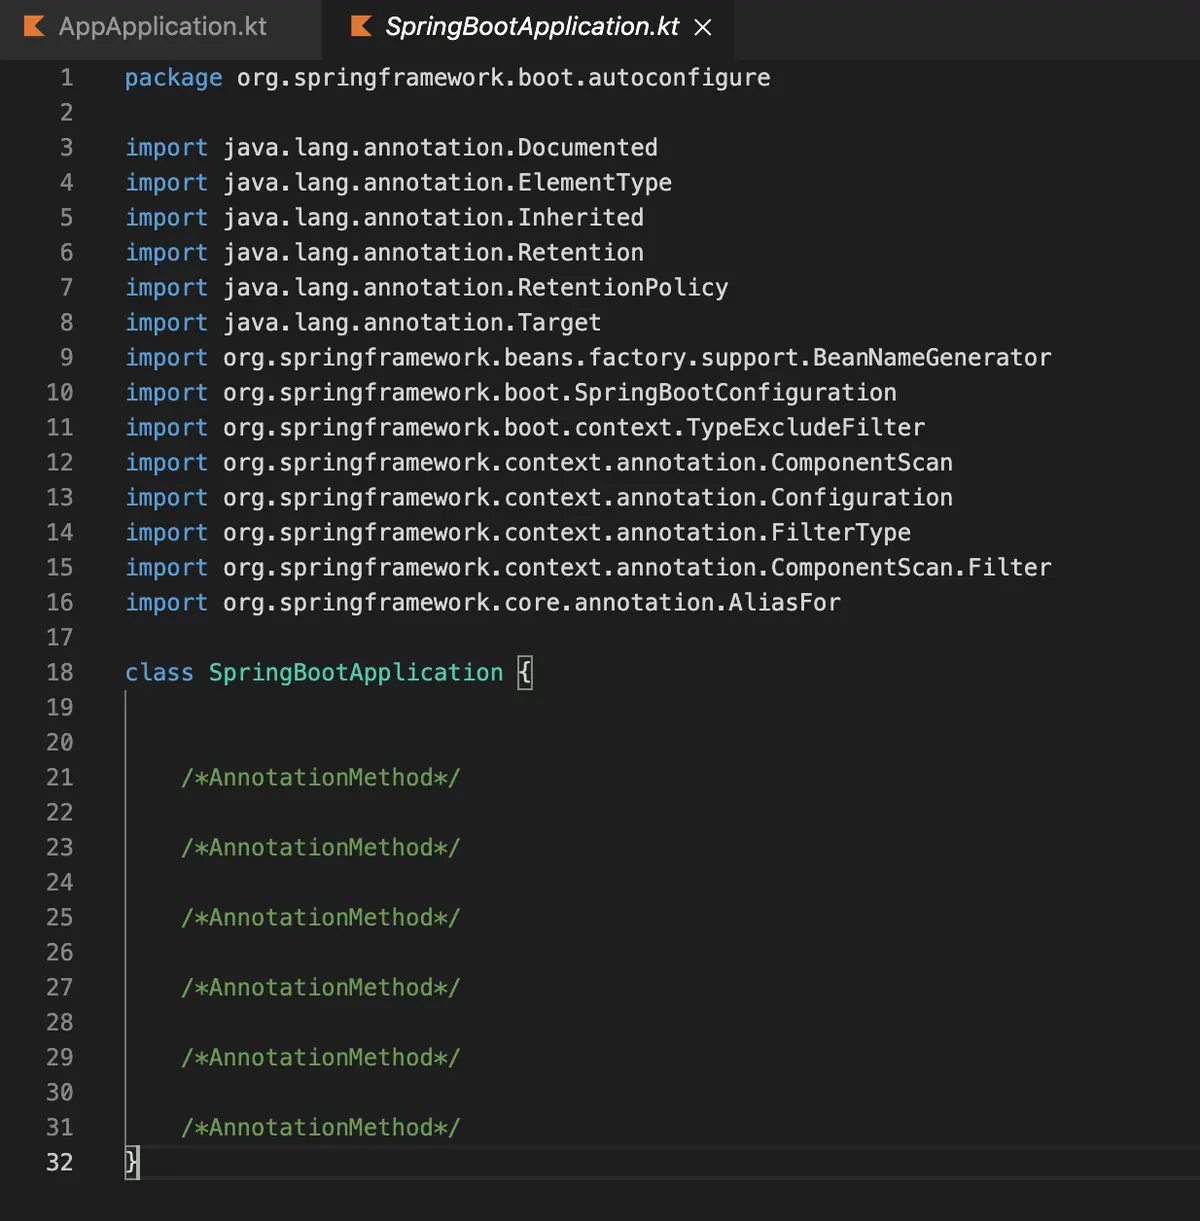Image resolution: width=1200 pixels, height=1221 pixels.
Task: Click the class keyword on line 18
Action: (x=159, y=672)
